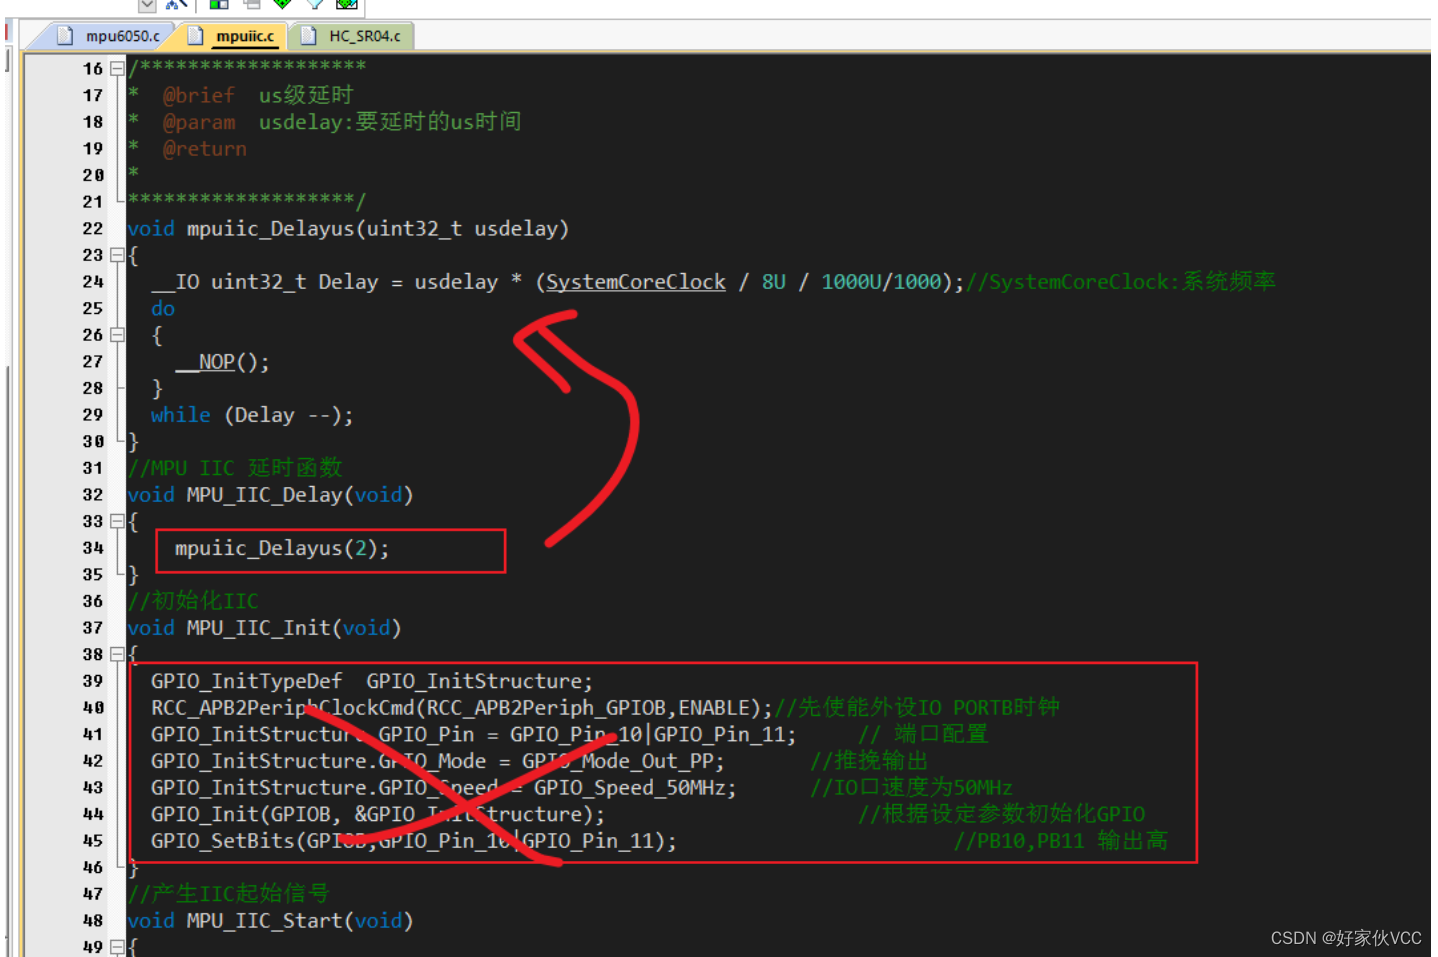Click the '@brief us级延时' comment line
1438x957 pixels.
(258, 95)
